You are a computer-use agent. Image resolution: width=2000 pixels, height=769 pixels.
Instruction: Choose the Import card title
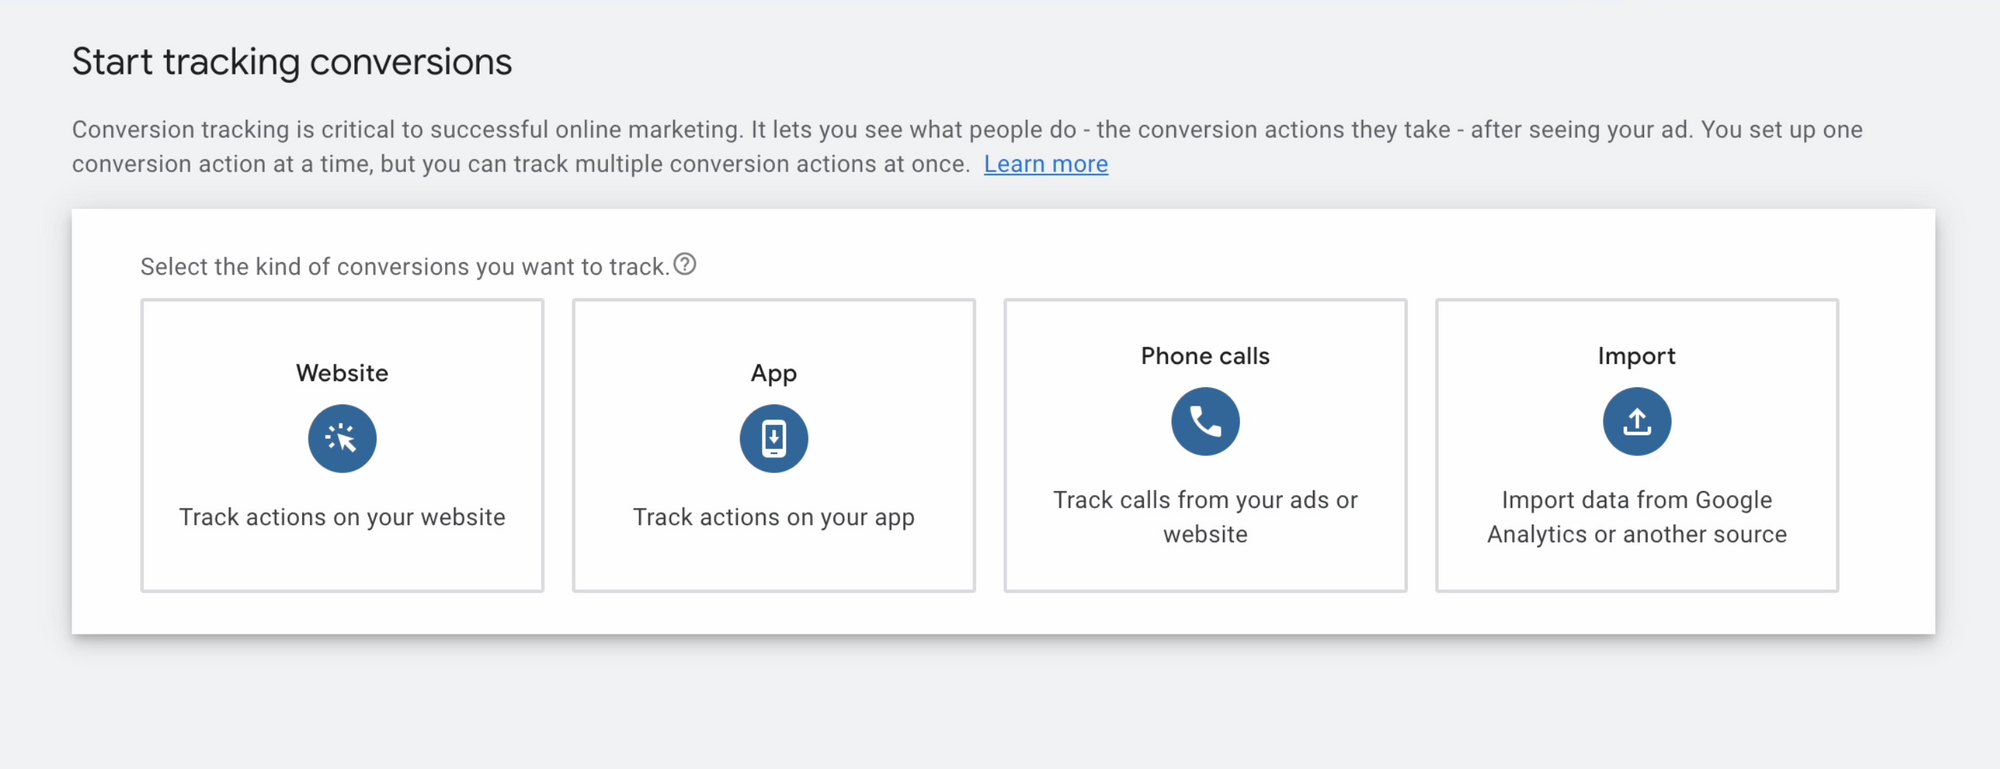click(x=1637, y=357)
